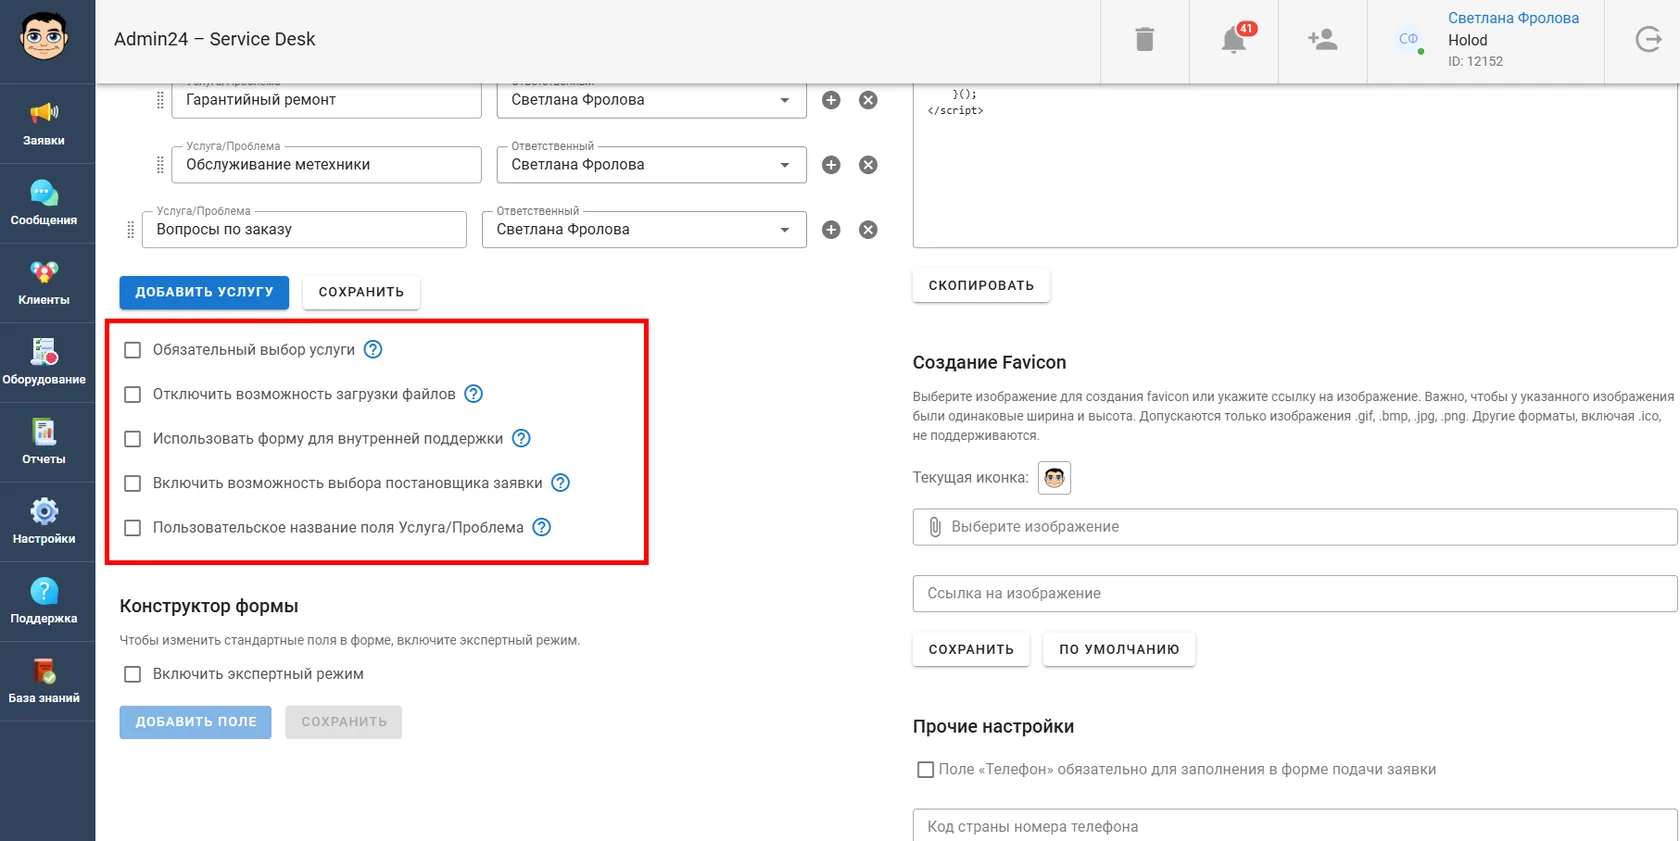Tick the Поле «Телефон» обязательно checkbox

coord(925,769)
